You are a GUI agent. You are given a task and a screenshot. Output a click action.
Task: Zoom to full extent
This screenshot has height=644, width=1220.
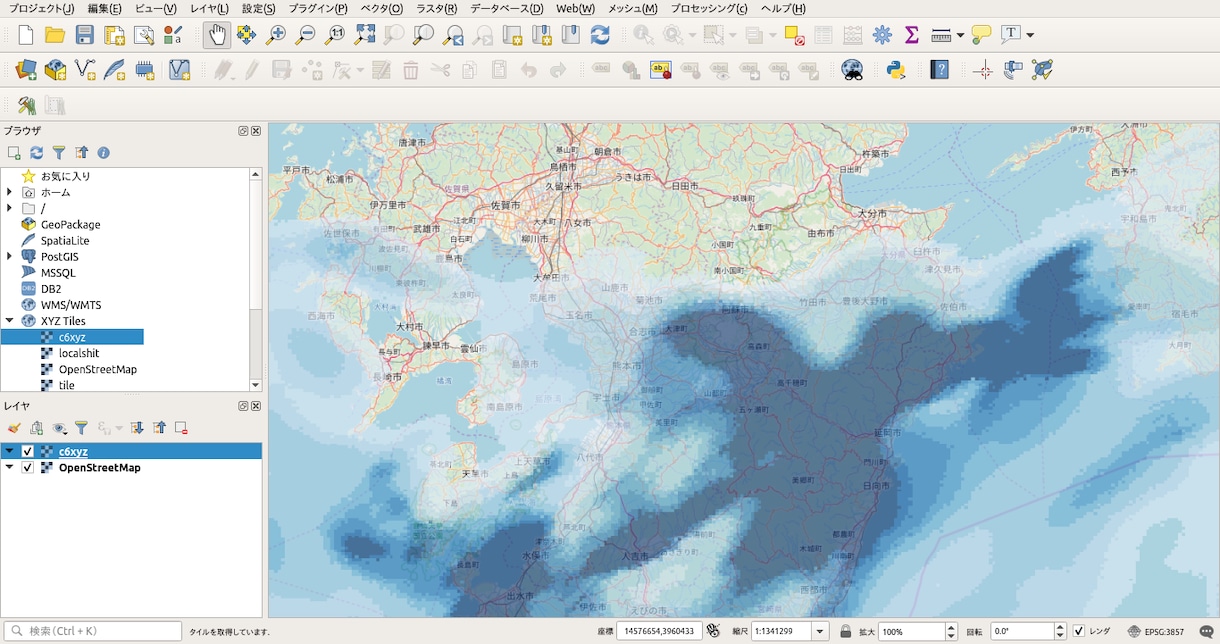pos(365,35)
